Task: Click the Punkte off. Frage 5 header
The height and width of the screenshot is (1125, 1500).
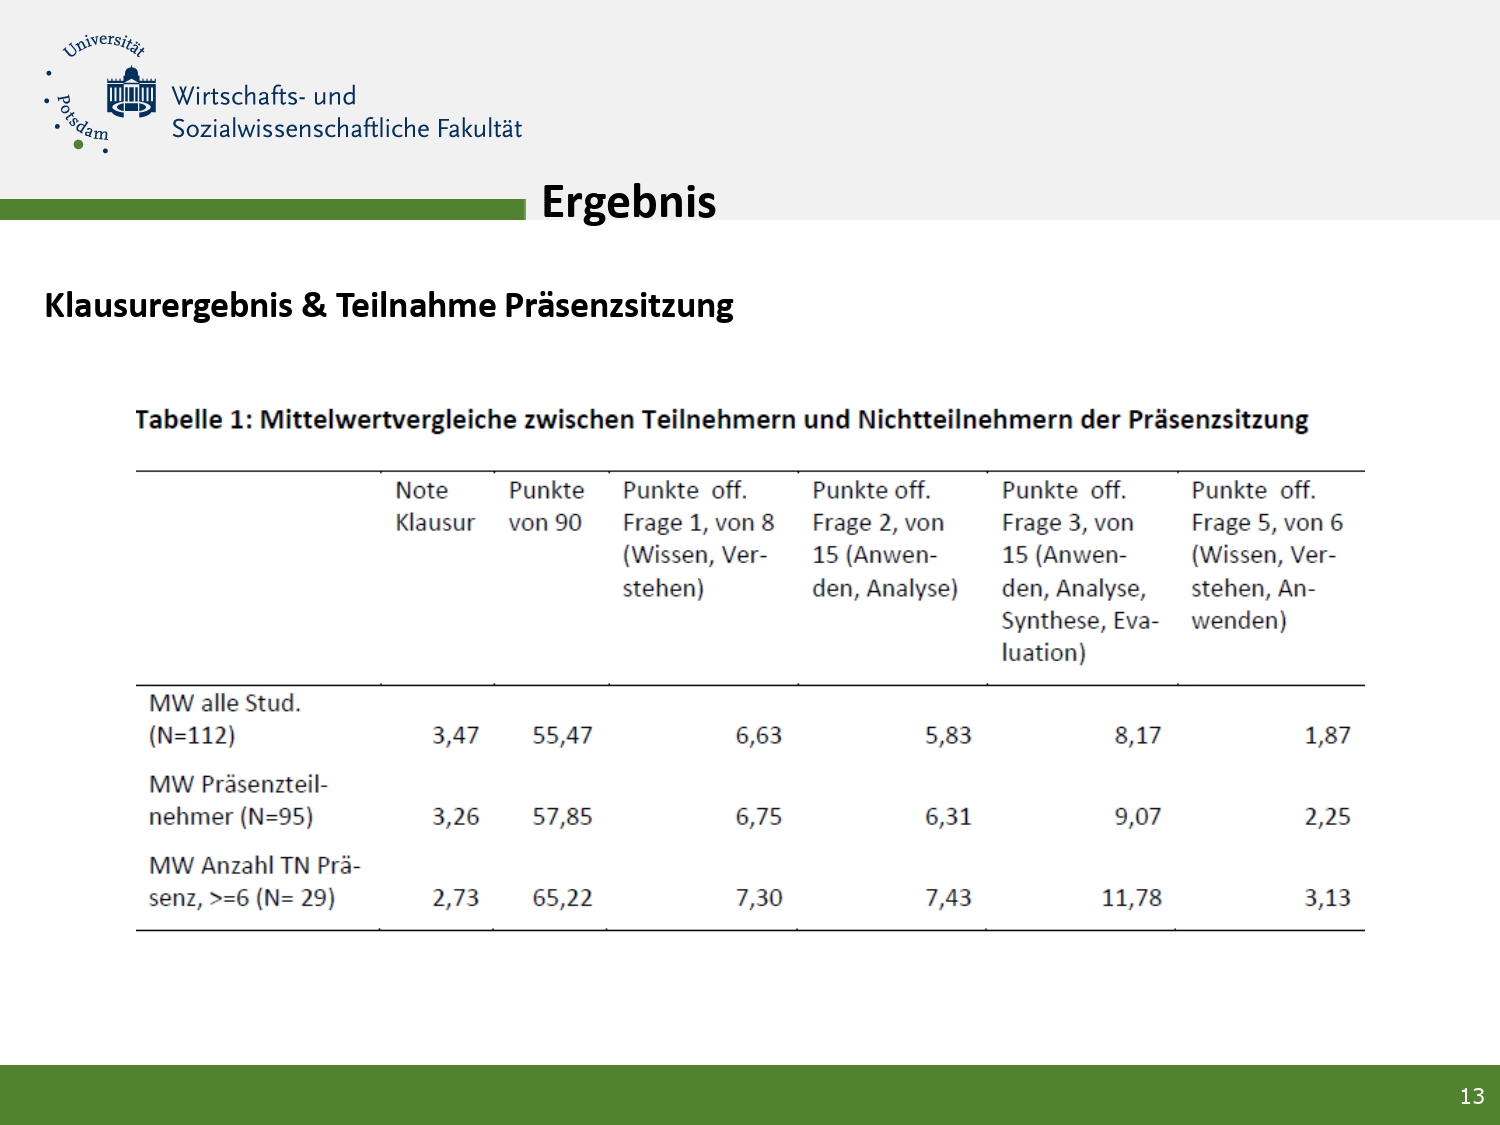Action: tap(1266, 554)
